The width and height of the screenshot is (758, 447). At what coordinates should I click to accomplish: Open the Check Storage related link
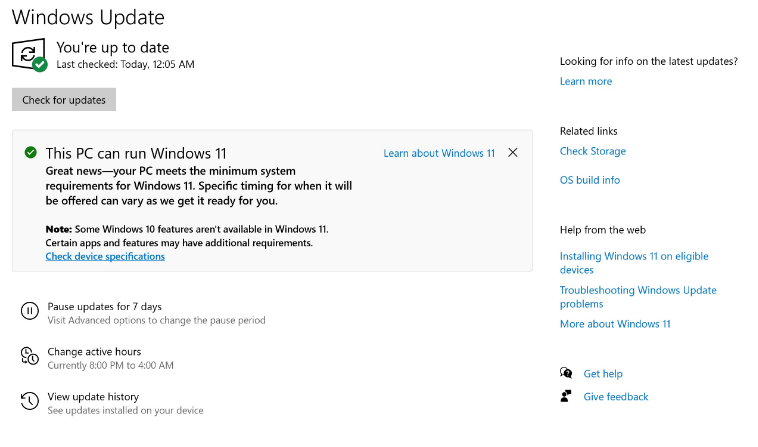click(x=593, y=151)
